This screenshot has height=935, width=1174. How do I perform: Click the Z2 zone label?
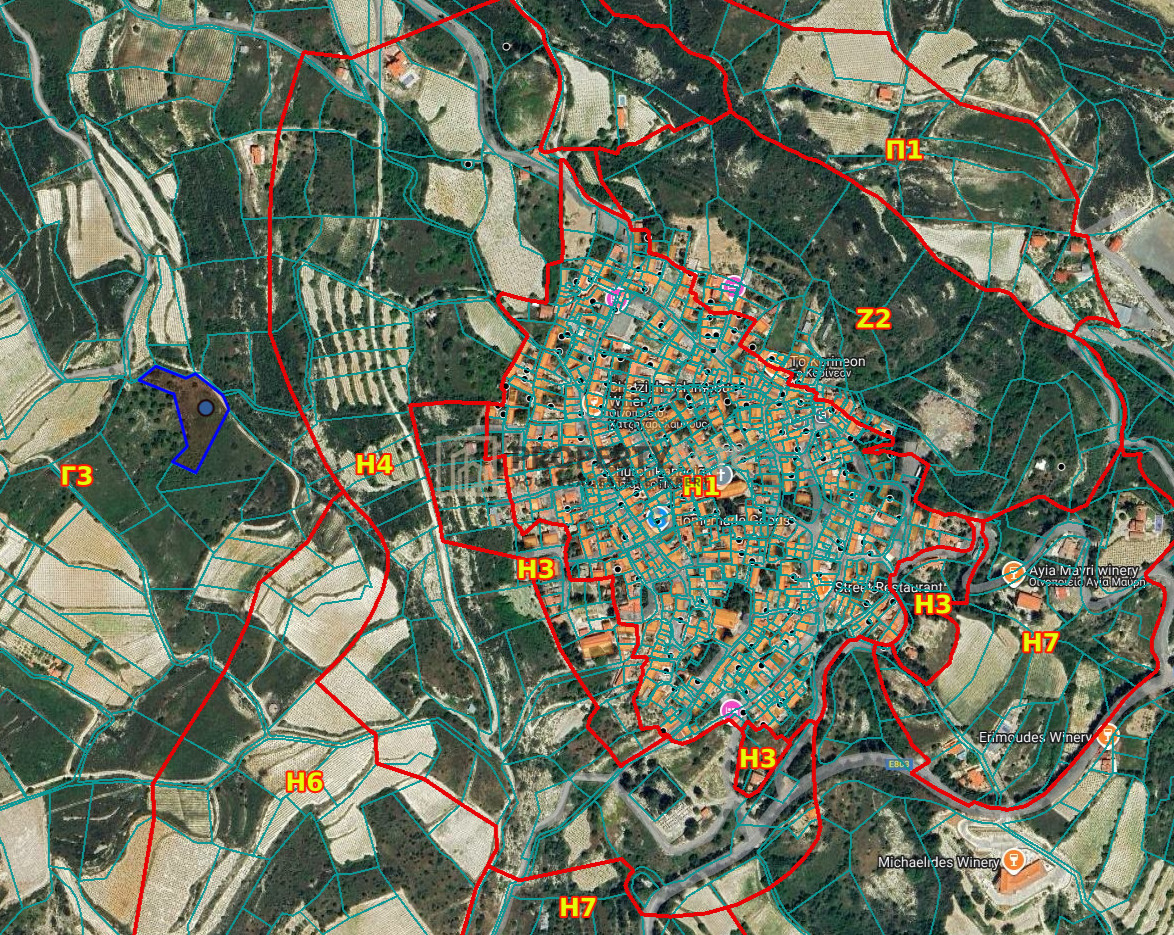(872, 319)
